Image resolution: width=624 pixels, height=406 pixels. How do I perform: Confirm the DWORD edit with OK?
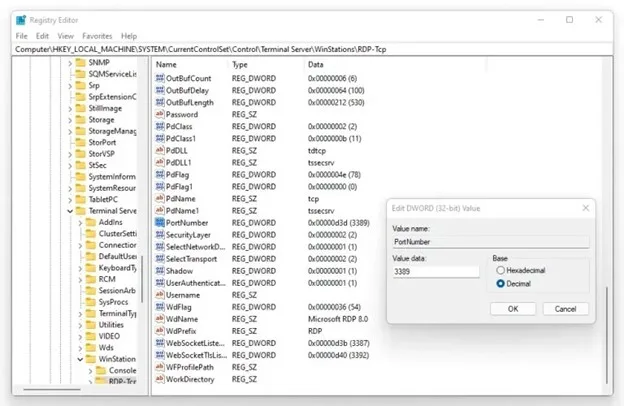point(513,309)
